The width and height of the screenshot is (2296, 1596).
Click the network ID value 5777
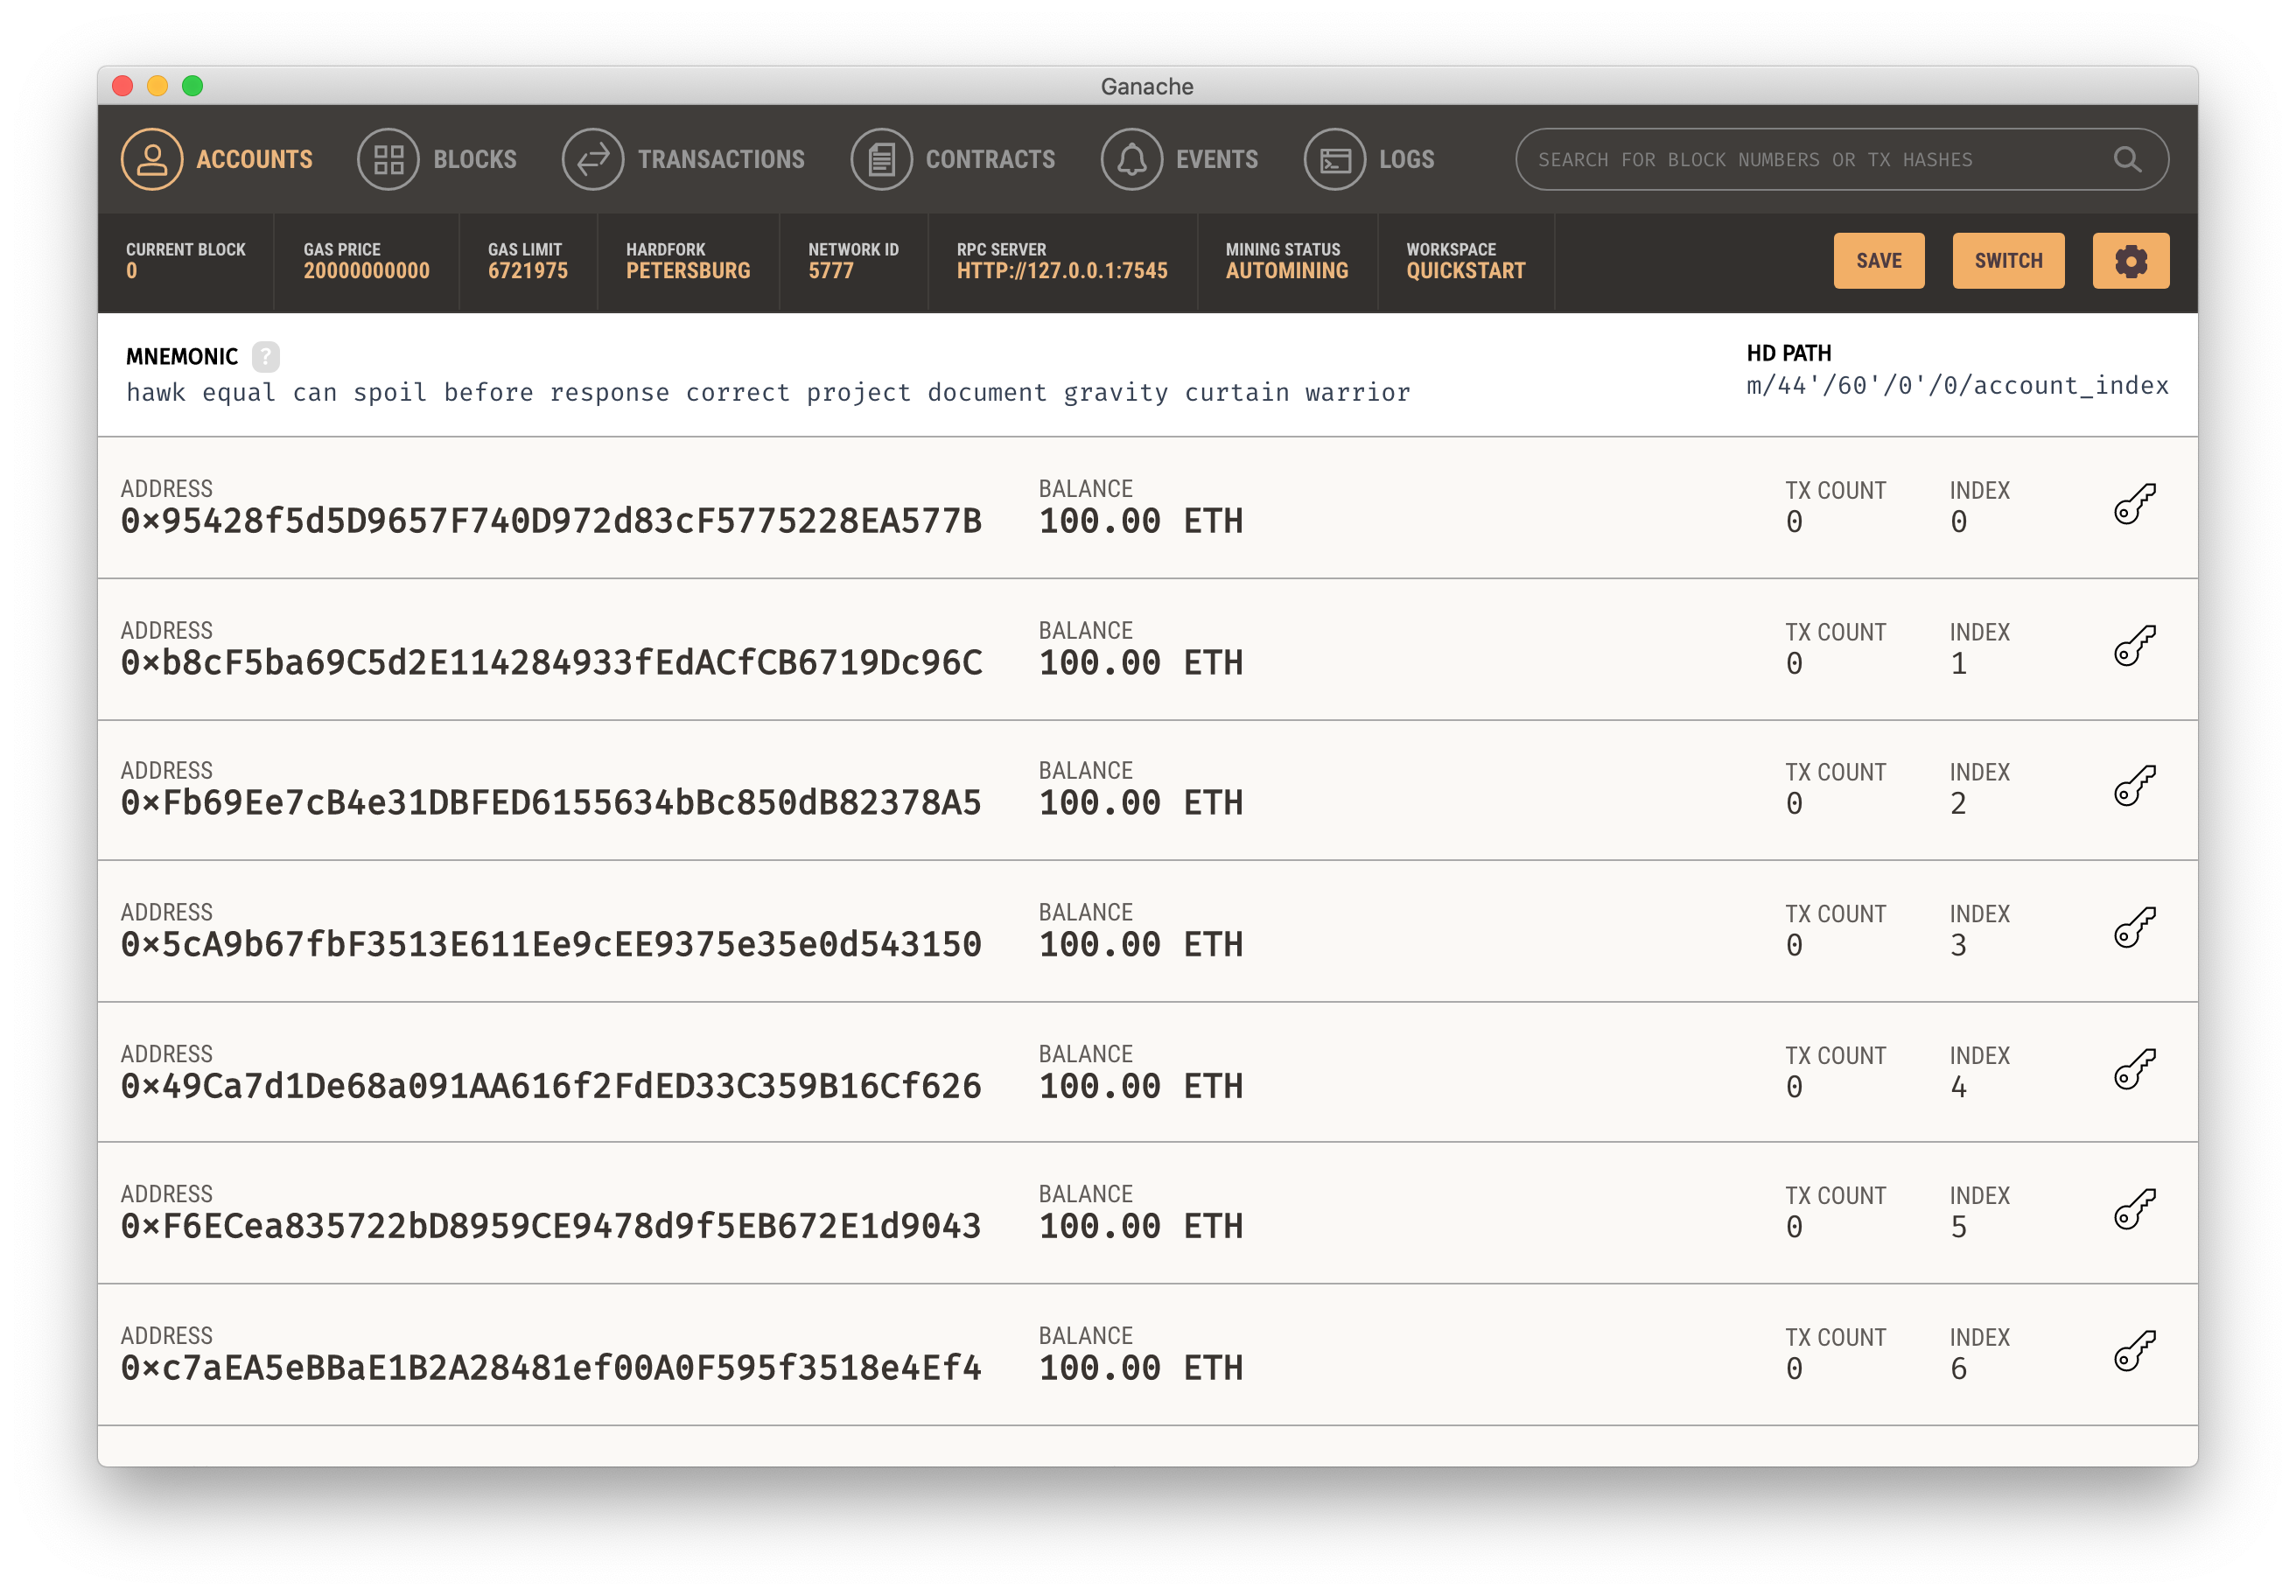coord(830,271)
